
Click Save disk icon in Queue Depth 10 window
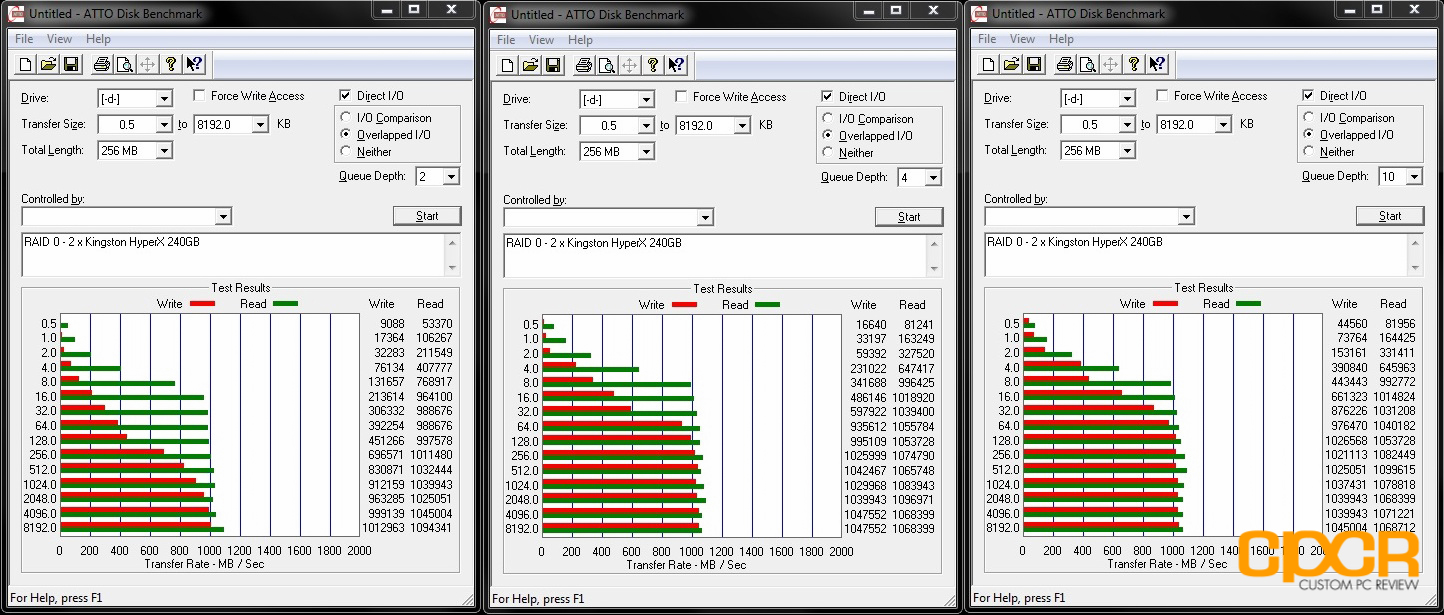click(x=1034, y=65)
